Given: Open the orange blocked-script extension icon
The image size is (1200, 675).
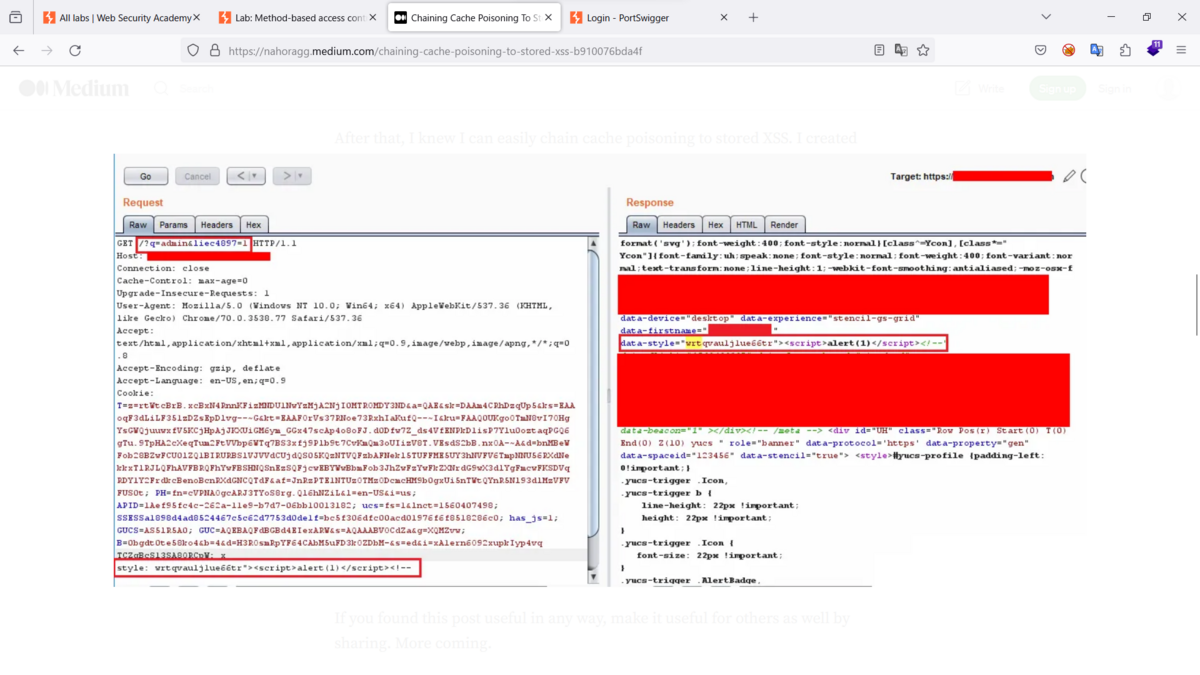Looking at the screenshot, I should [x=1069, y=50].
